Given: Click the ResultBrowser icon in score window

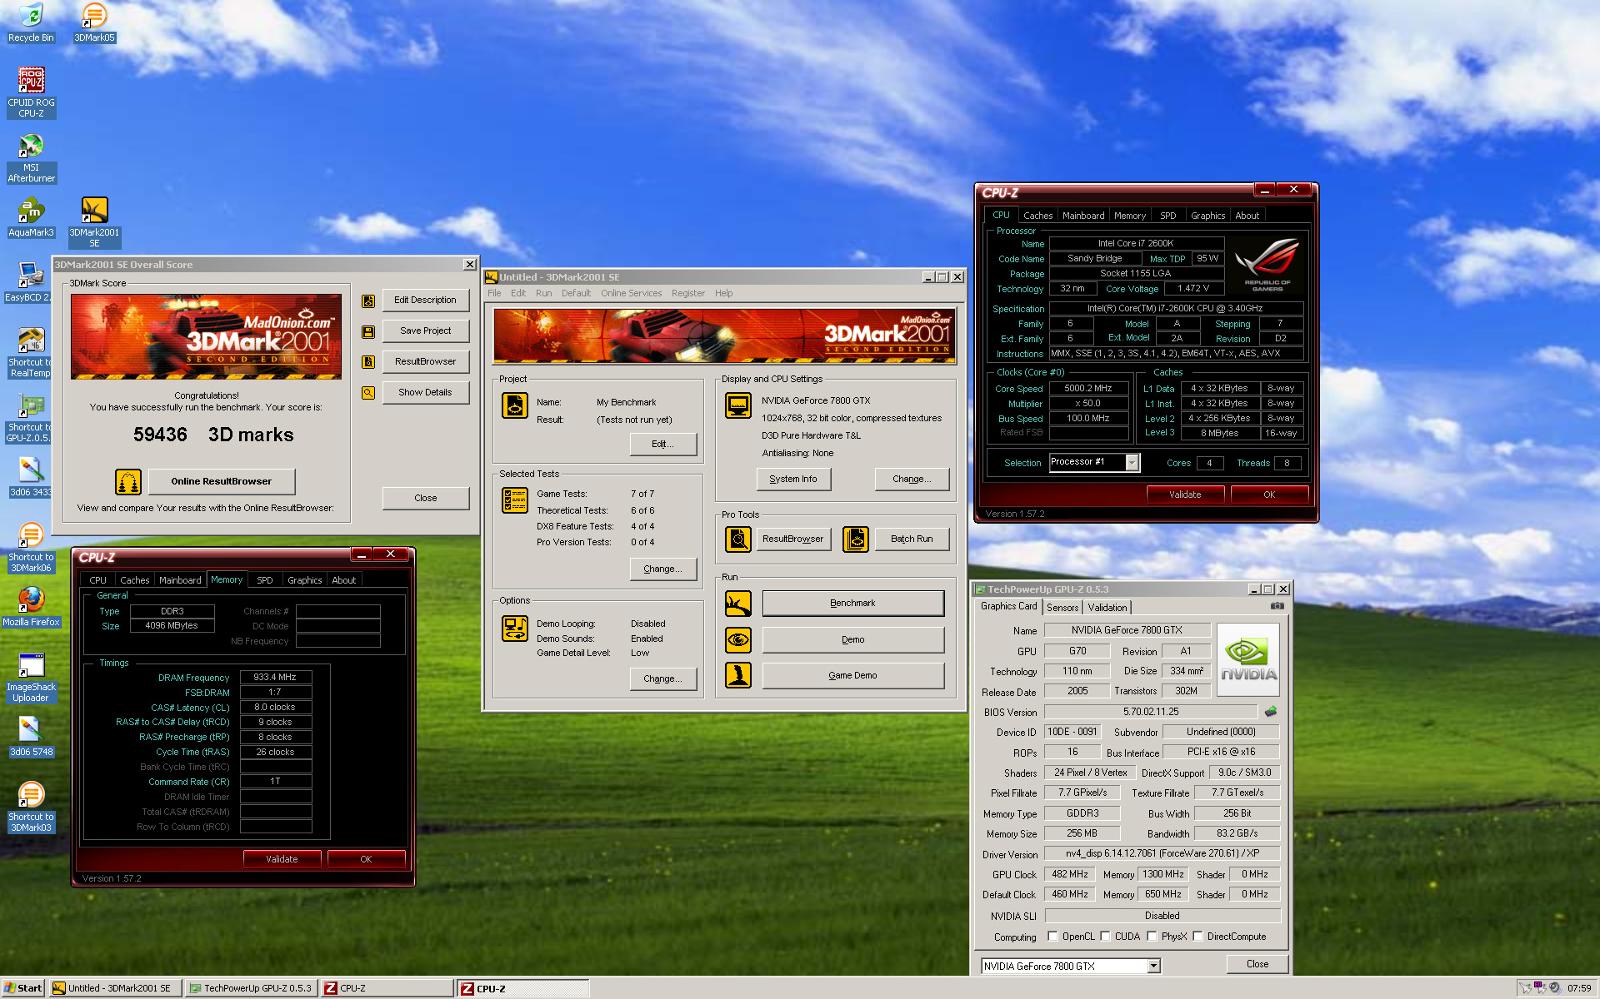Looking at the screenshot, I should (369, 362).
